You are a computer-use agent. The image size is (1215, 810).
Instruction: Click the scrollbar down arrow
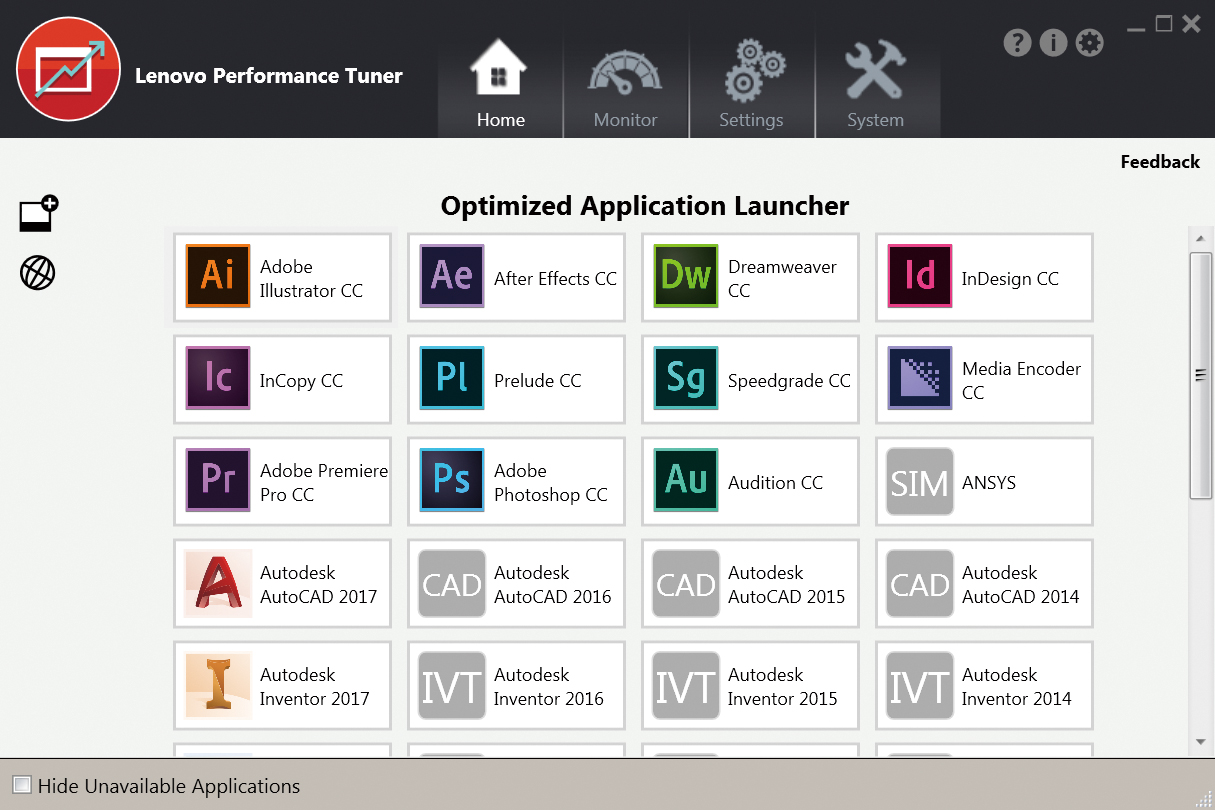click(1201, 742)
